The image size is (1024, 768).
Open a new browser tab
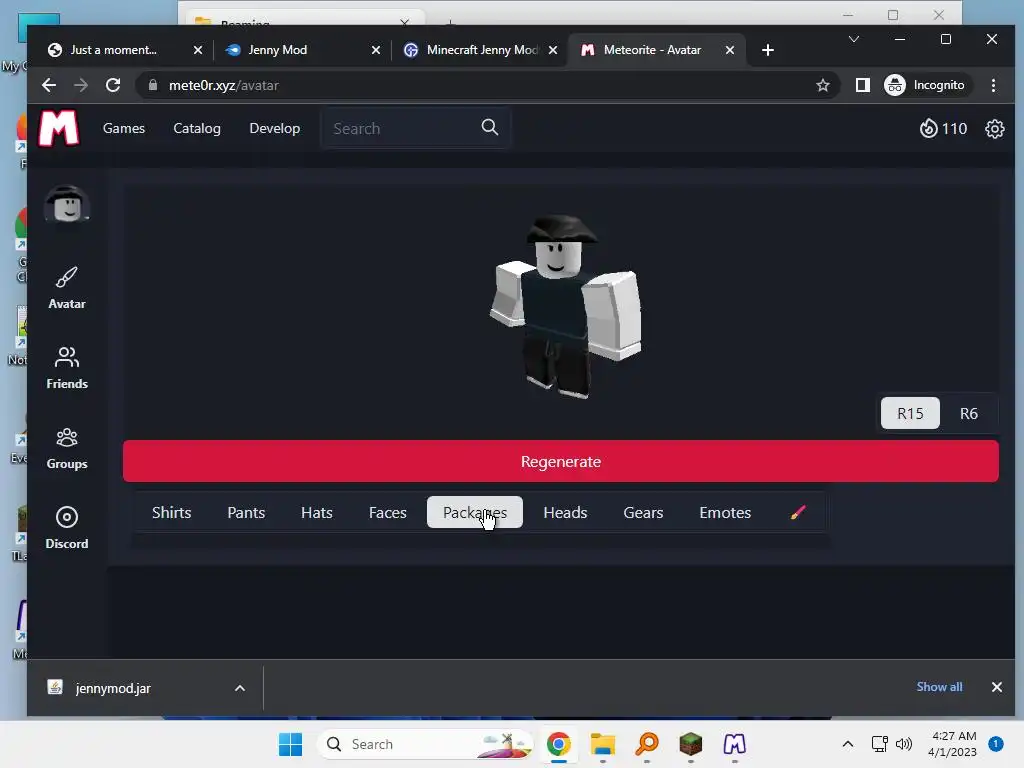click(768, 50)
